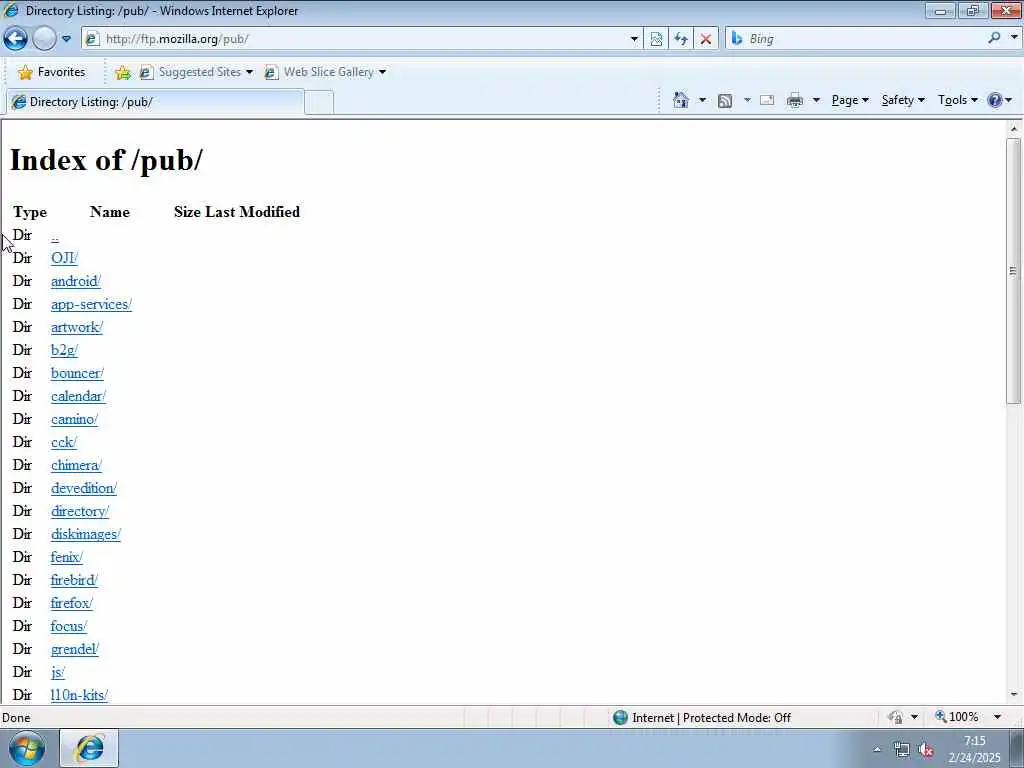
Task: Click the Forward navigation arrow button
Action: point(44,39)
